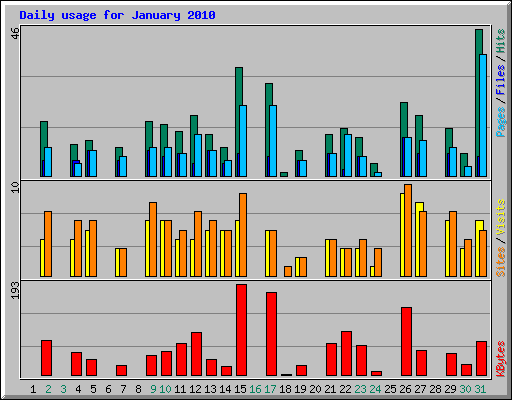Click the blue 'Files' legend label
Viewport: 512px width, 400px height.
[x=500, y=80]
